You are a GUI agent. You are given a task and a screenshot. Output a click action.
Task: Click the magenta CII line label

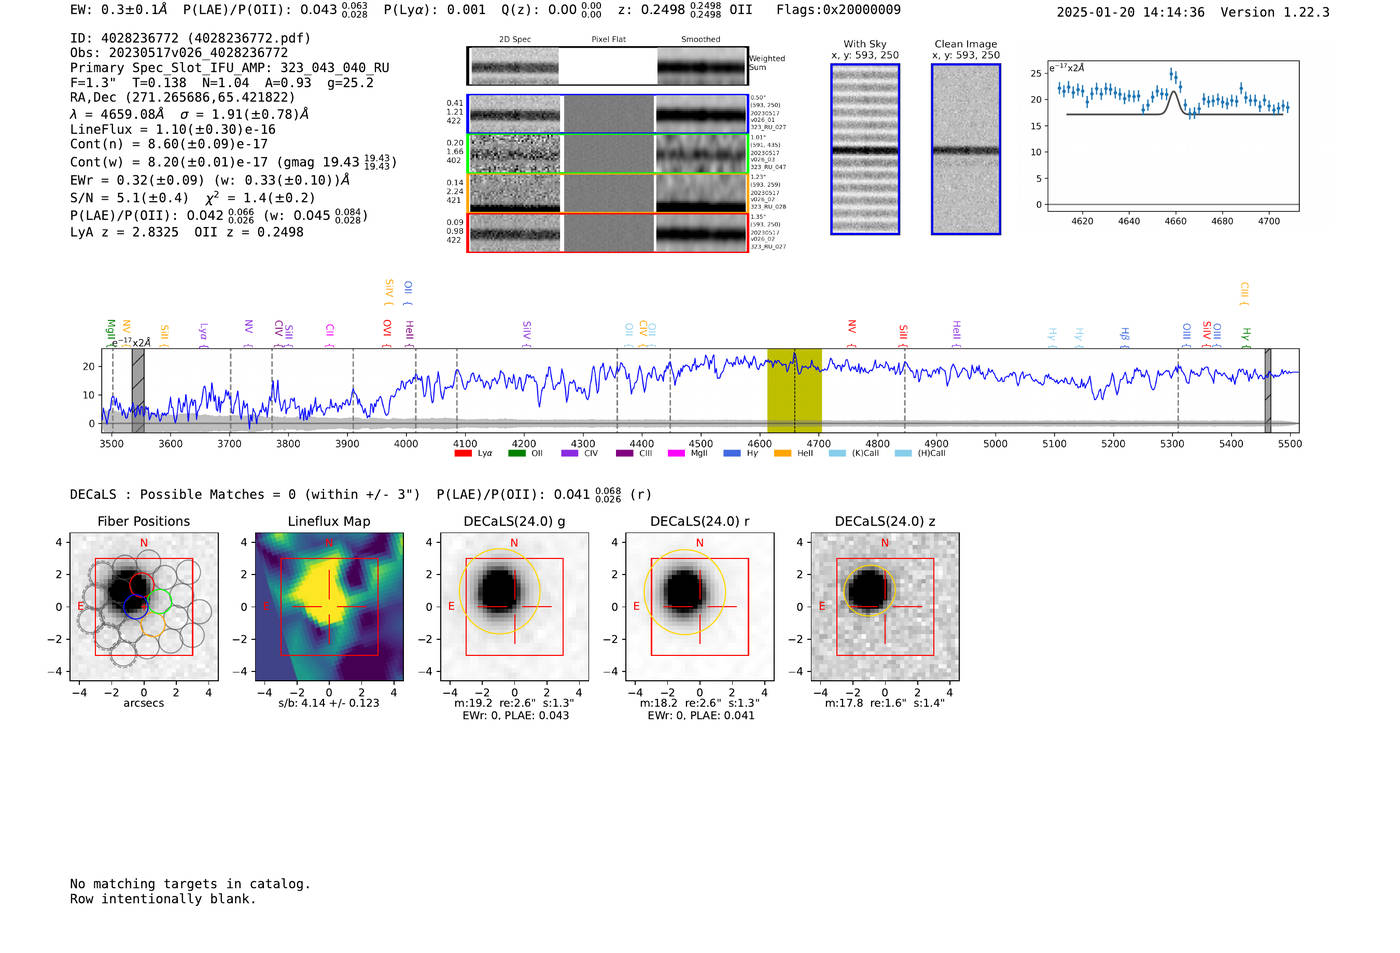[329, 334]
